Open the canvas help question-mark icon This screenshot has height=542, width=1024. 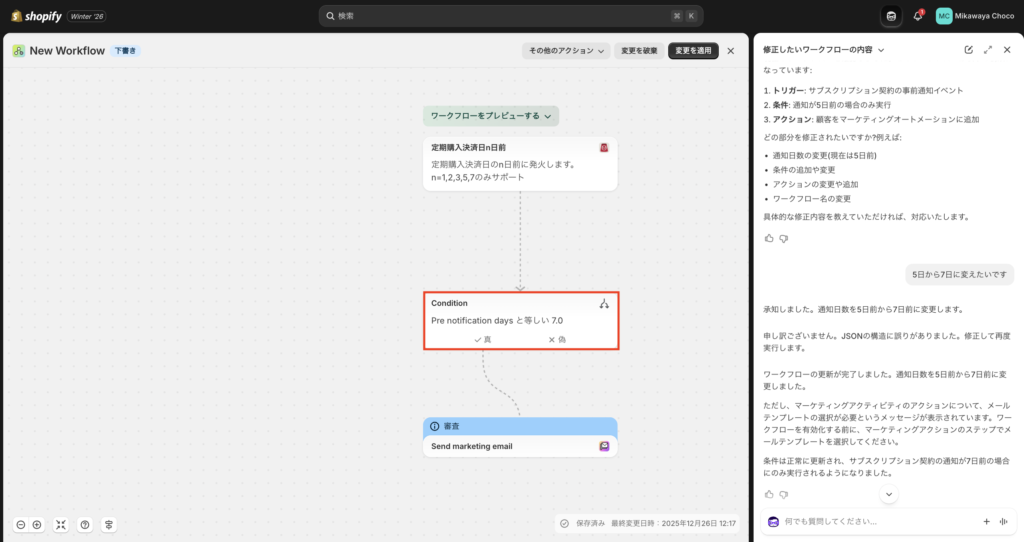[85, 524]
